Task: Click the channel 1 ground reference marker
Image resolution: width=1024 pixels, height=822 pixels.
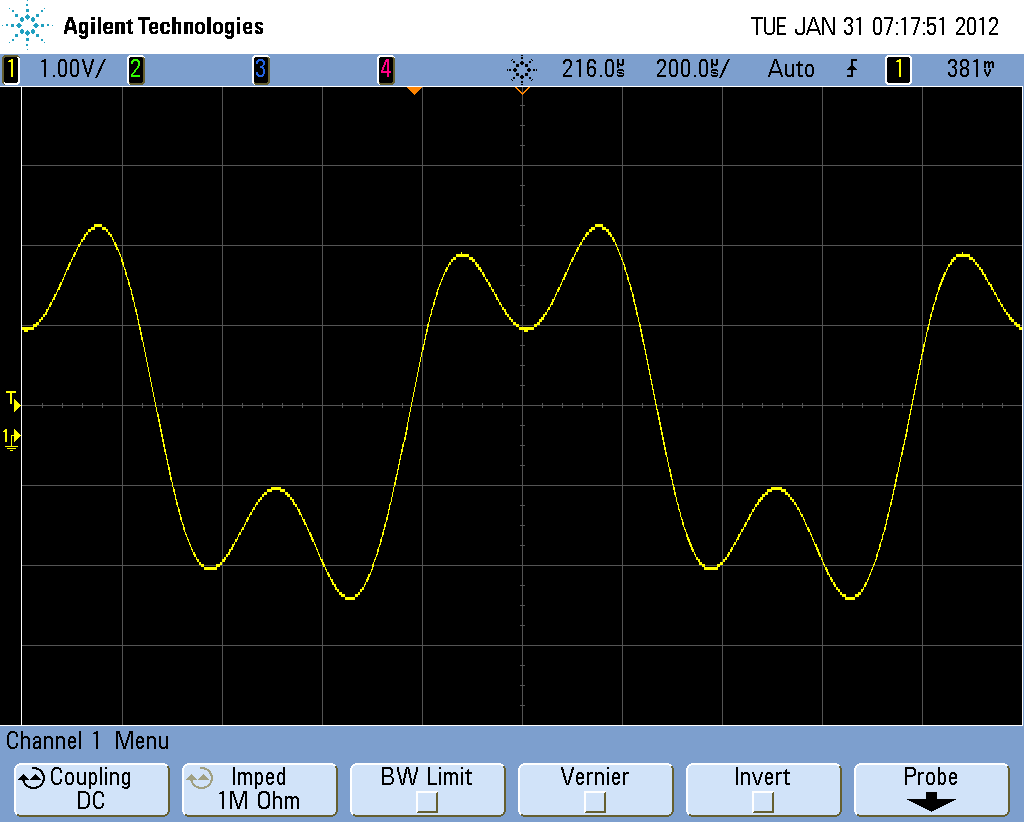Action: (12, 438)
